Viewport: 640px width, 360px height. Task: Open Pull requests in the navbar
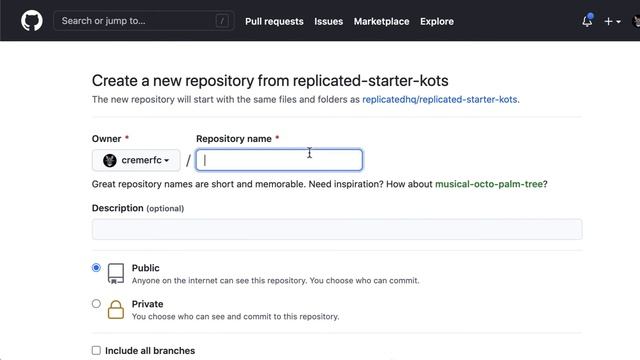(x=274, y=21)
